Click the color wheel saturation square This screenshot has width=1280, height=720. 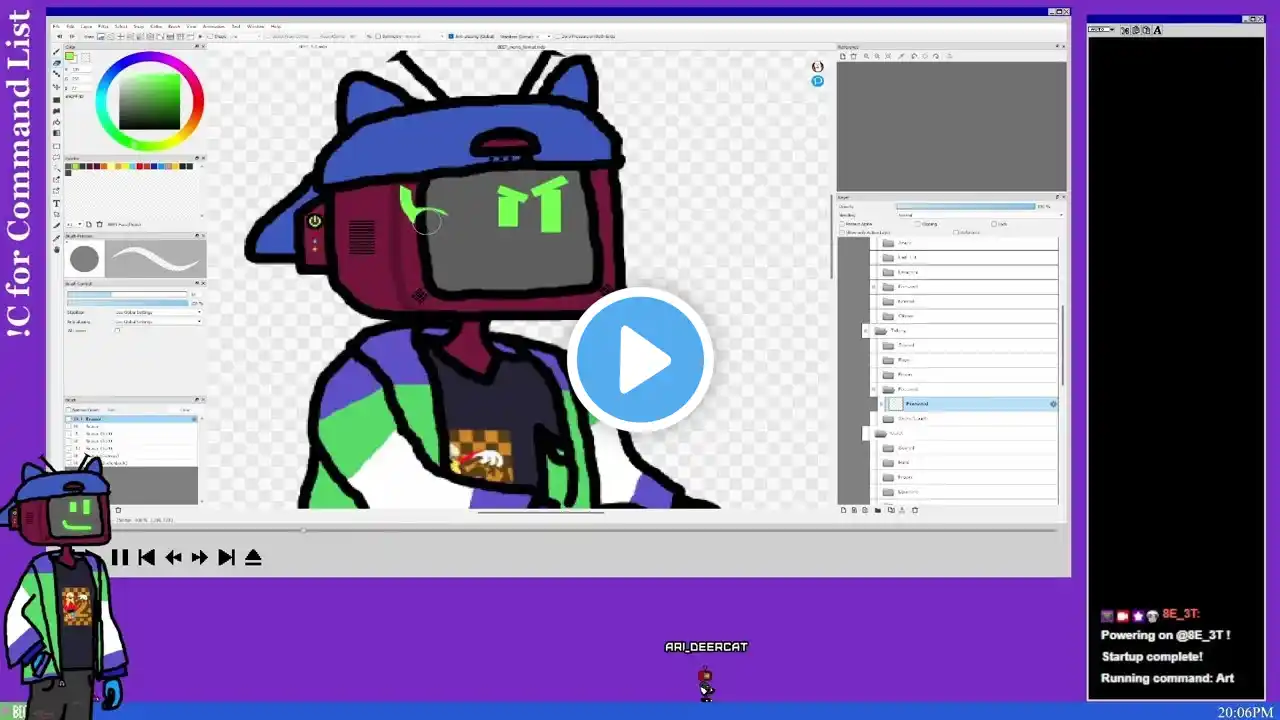[149, 100]
